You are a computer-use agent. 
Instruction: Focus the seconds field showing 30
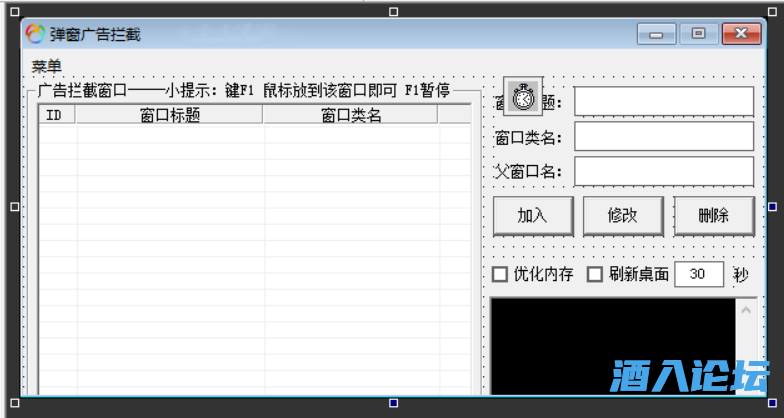pyautogui.click(x=699, y=274)
